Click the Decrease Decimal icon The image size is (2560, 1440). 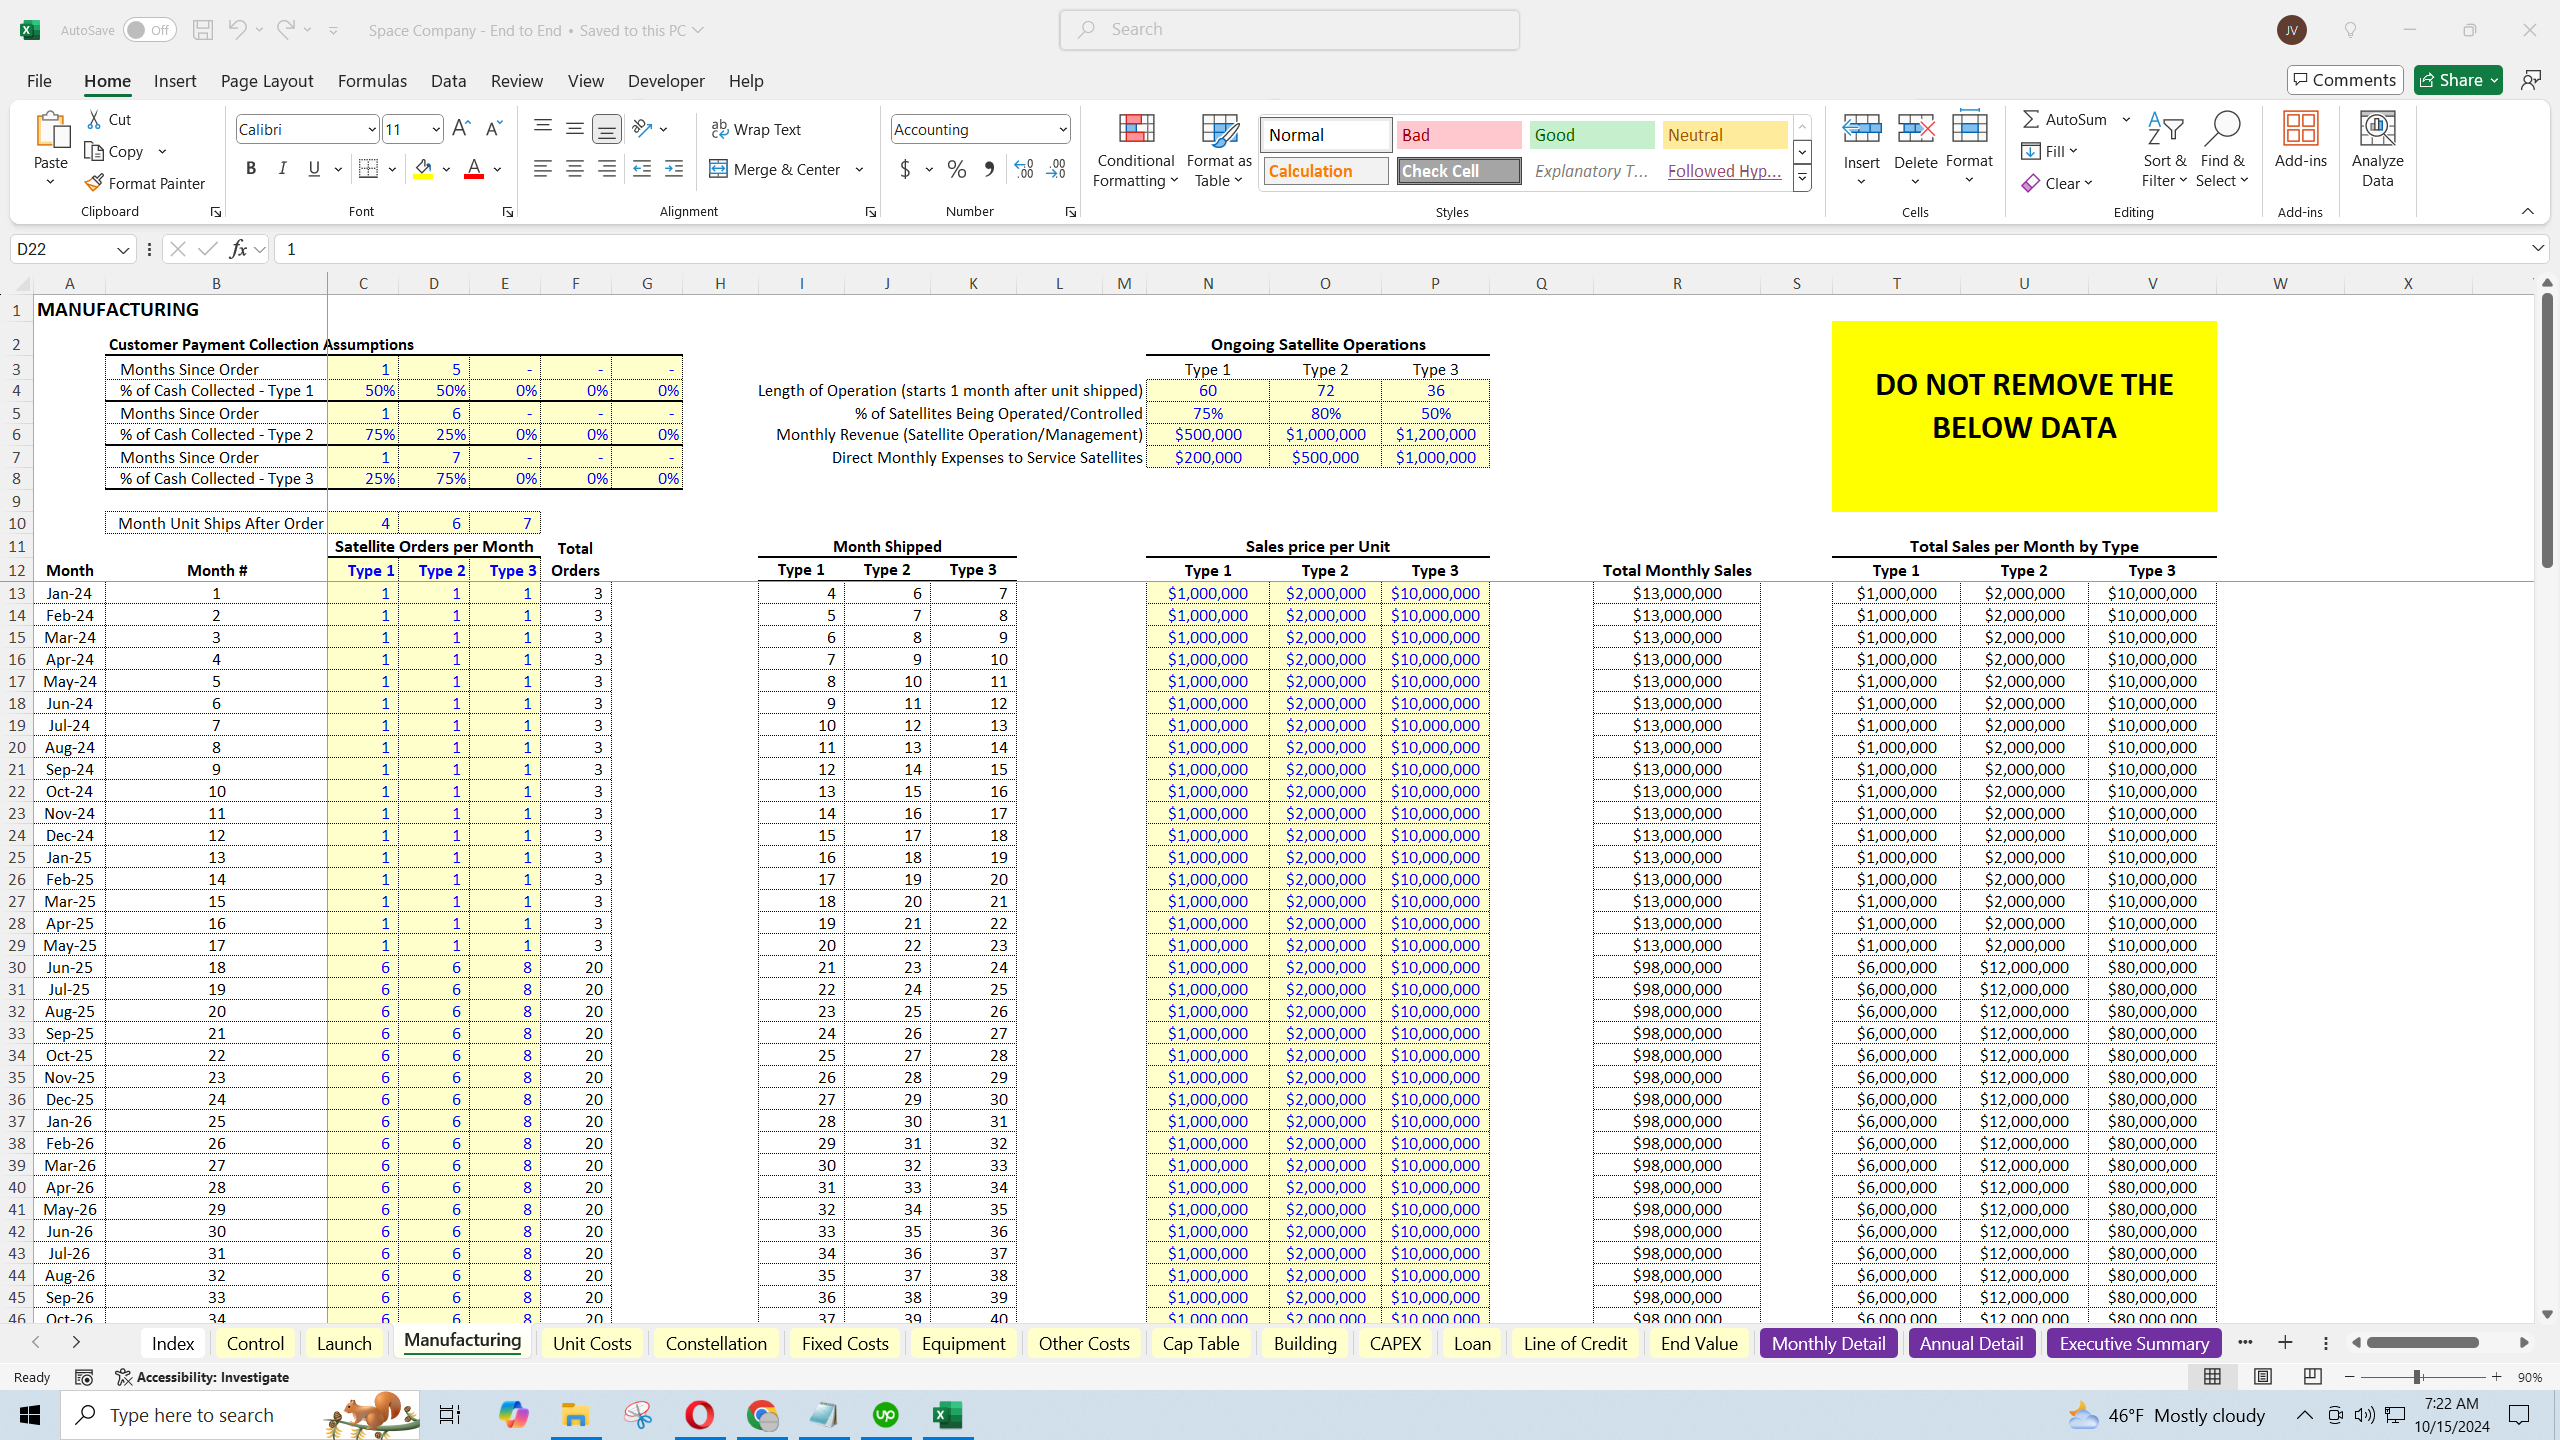click(x=1057, y=169)
